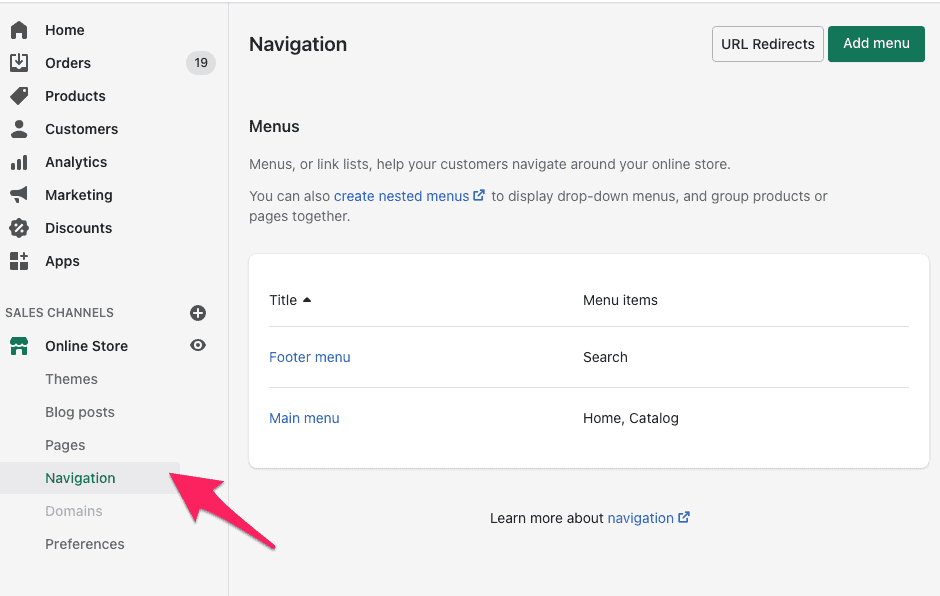Open Blog posts section

(80, 412)
